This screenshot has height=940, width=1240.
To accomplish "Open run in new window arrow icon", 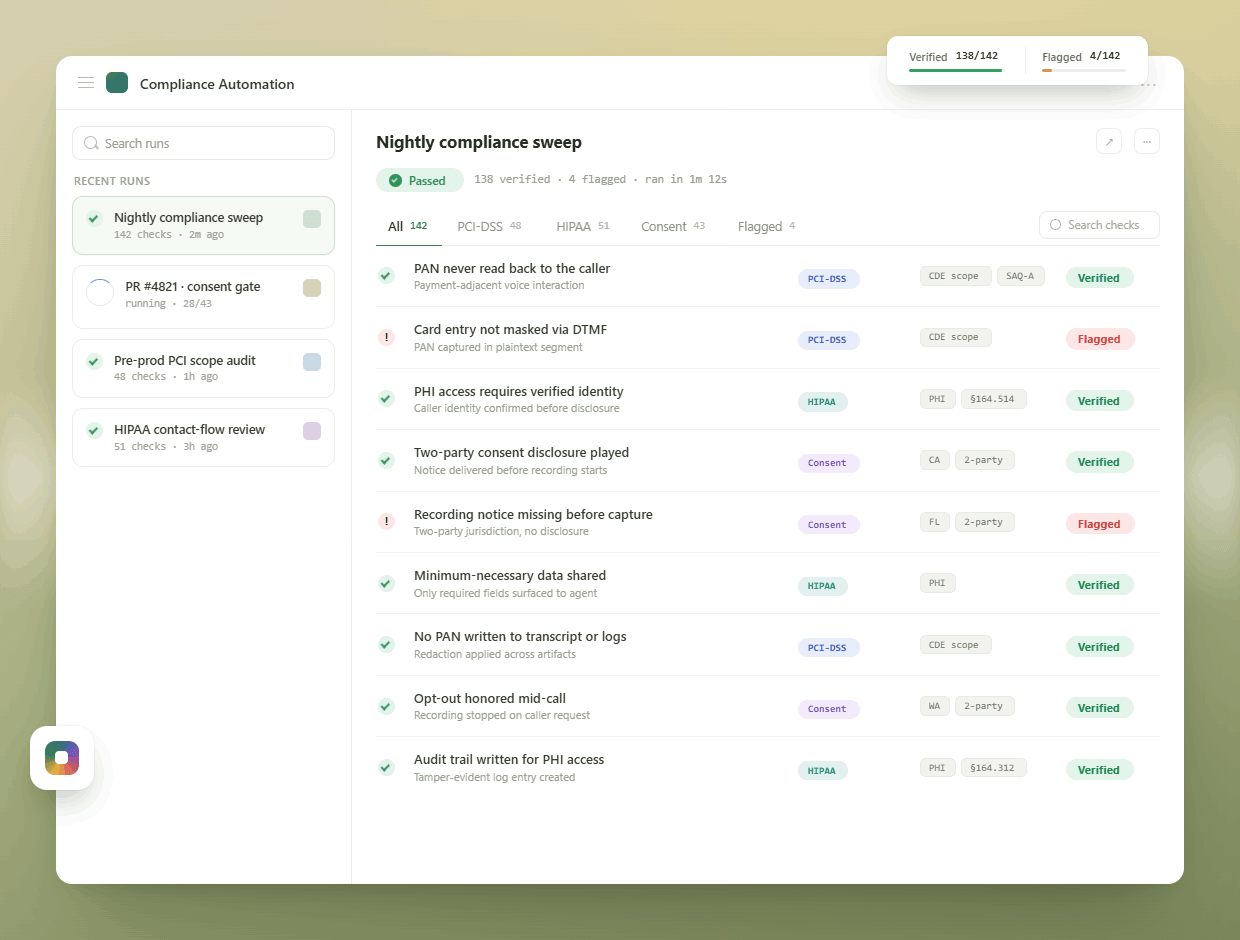I will click(1109, 142).
